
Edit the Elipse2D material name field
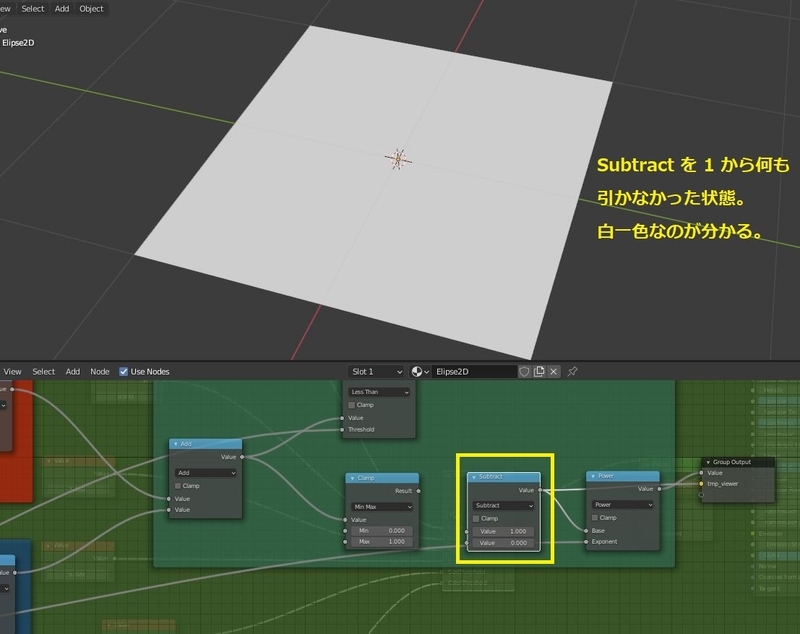coord(474,372)
